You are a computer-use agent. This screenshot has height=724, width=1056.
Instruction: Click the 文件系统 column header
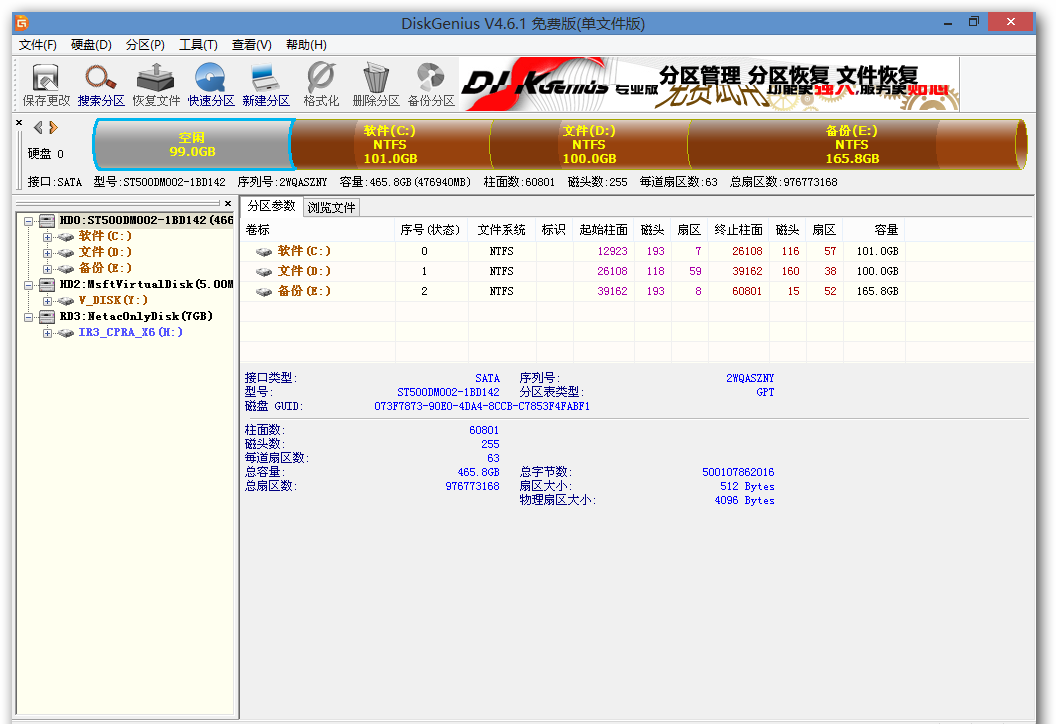(502, 230)
